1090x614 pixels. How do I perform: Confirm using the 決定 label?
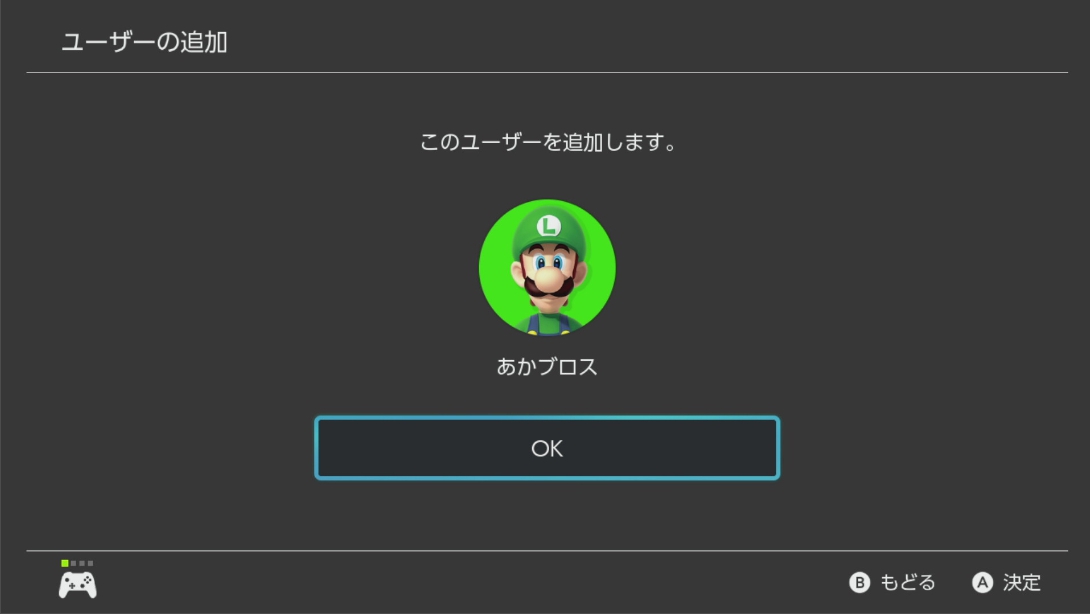(1022, 582)
